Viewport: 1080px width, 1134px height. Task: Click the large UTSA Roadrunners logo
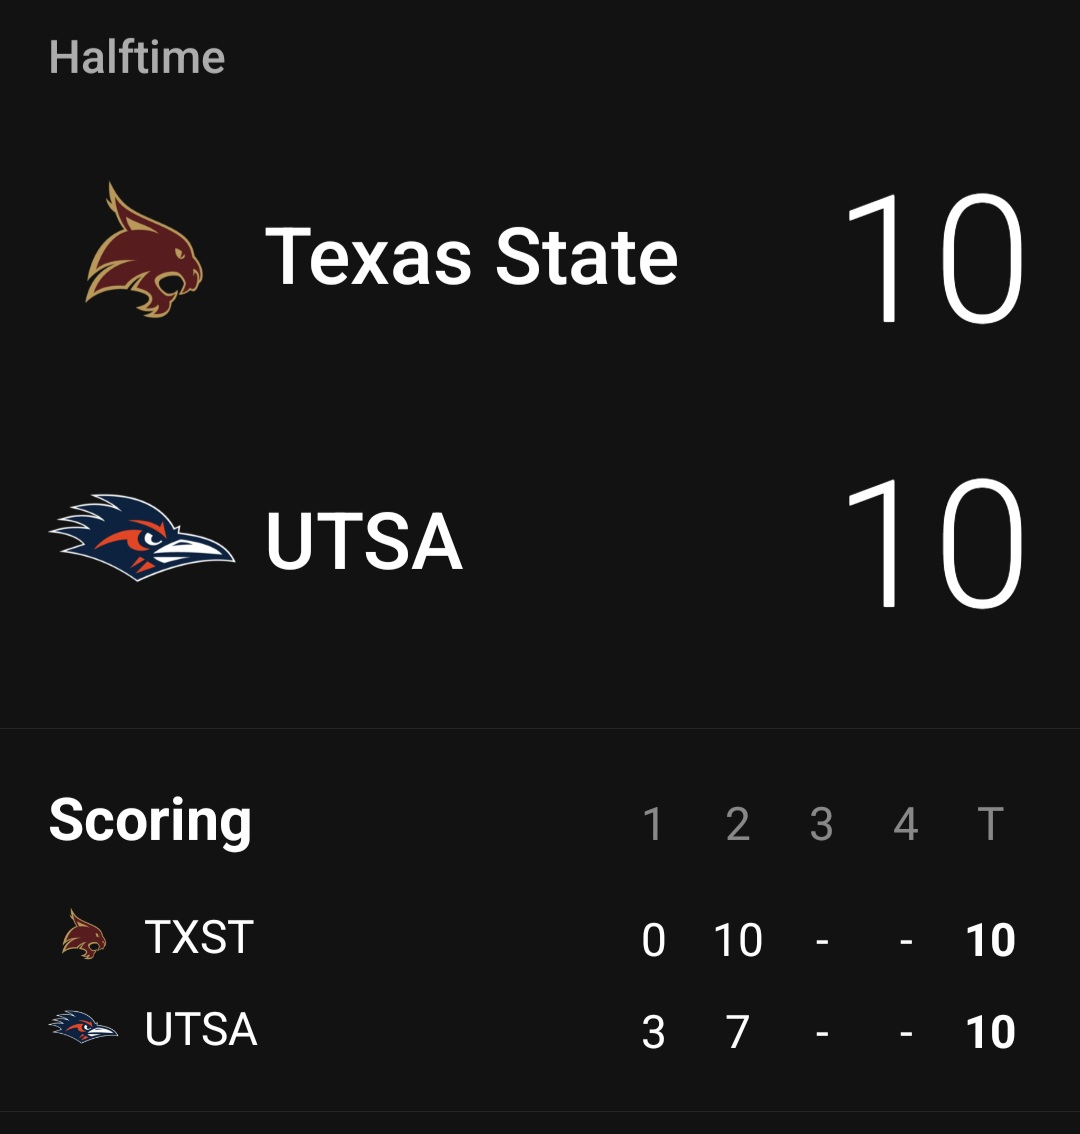tap(142, 538)
